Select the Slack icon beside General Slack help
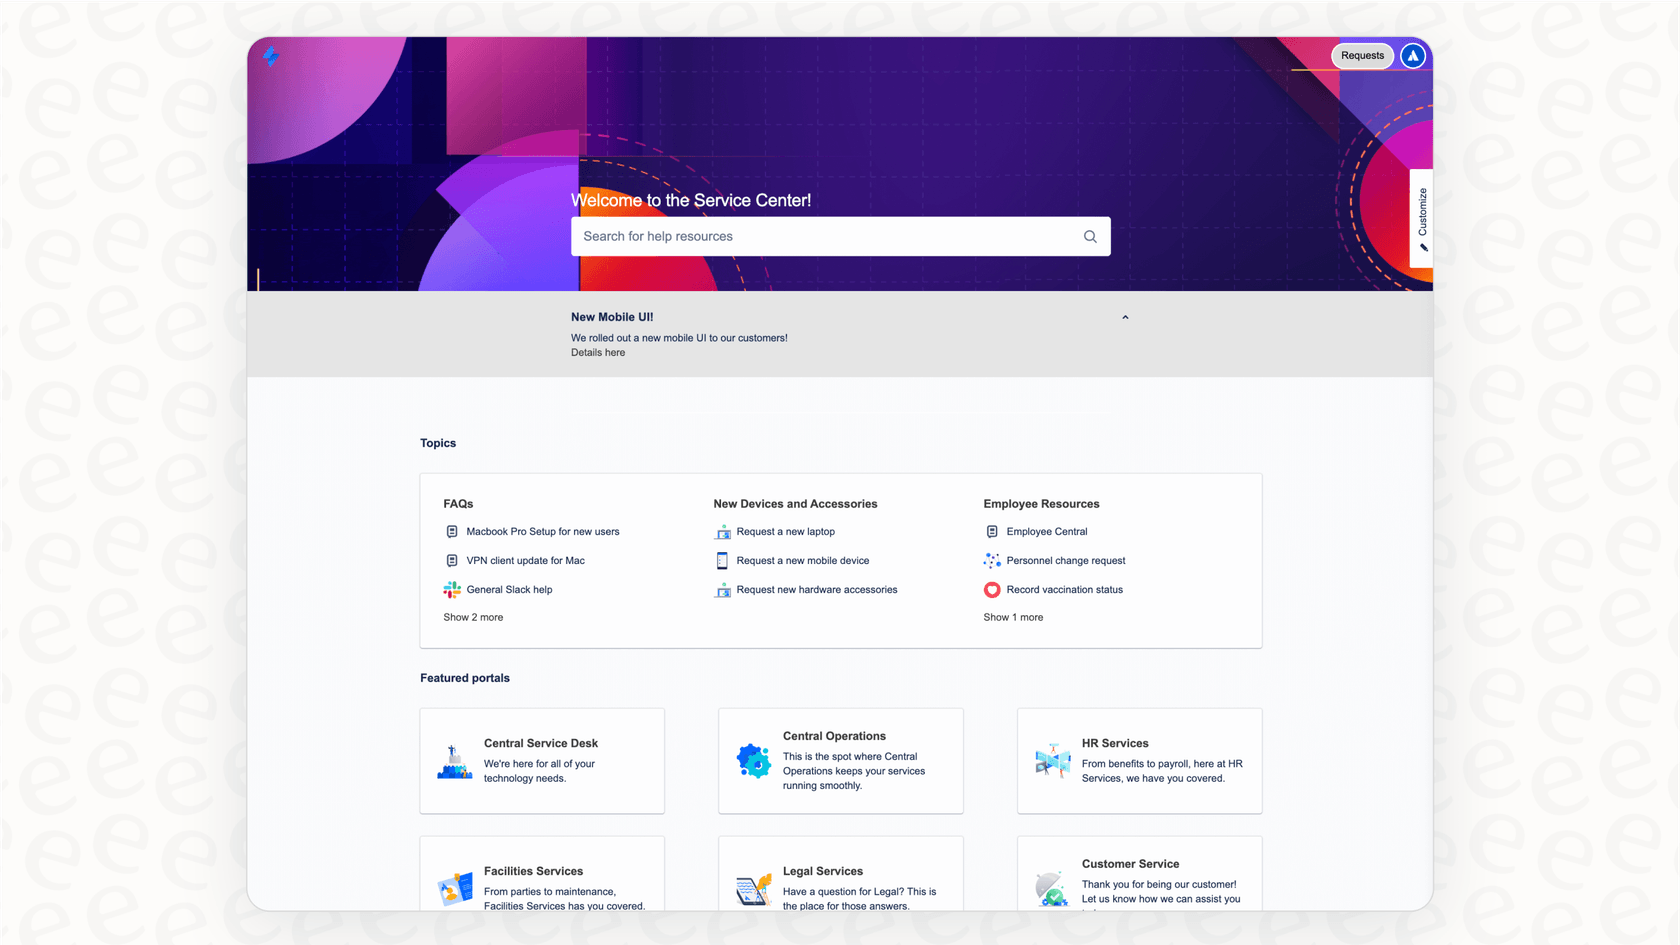The height and width of the screenshot is (945, 1680). 452,589
